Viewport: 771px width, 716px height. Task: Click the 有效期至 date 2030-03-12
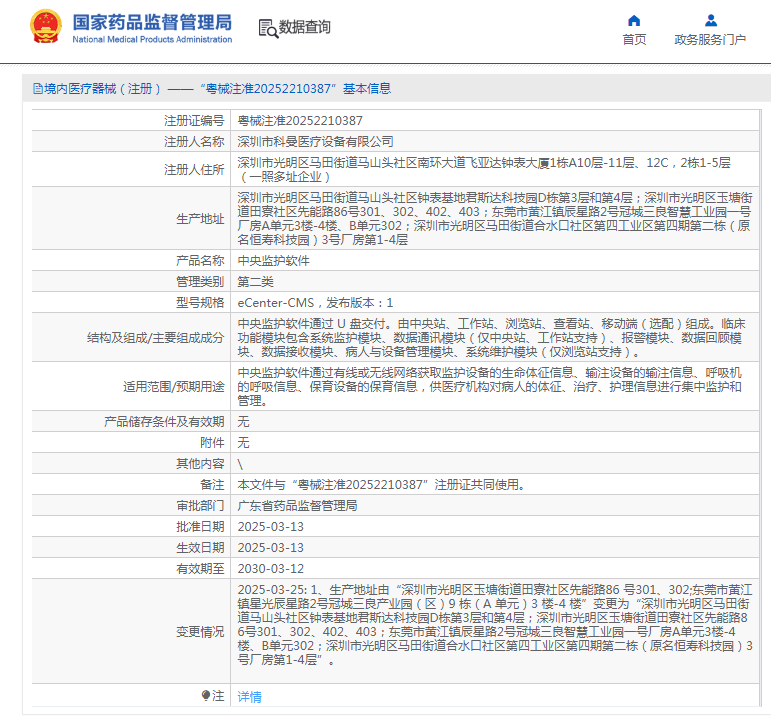[270, 568]
